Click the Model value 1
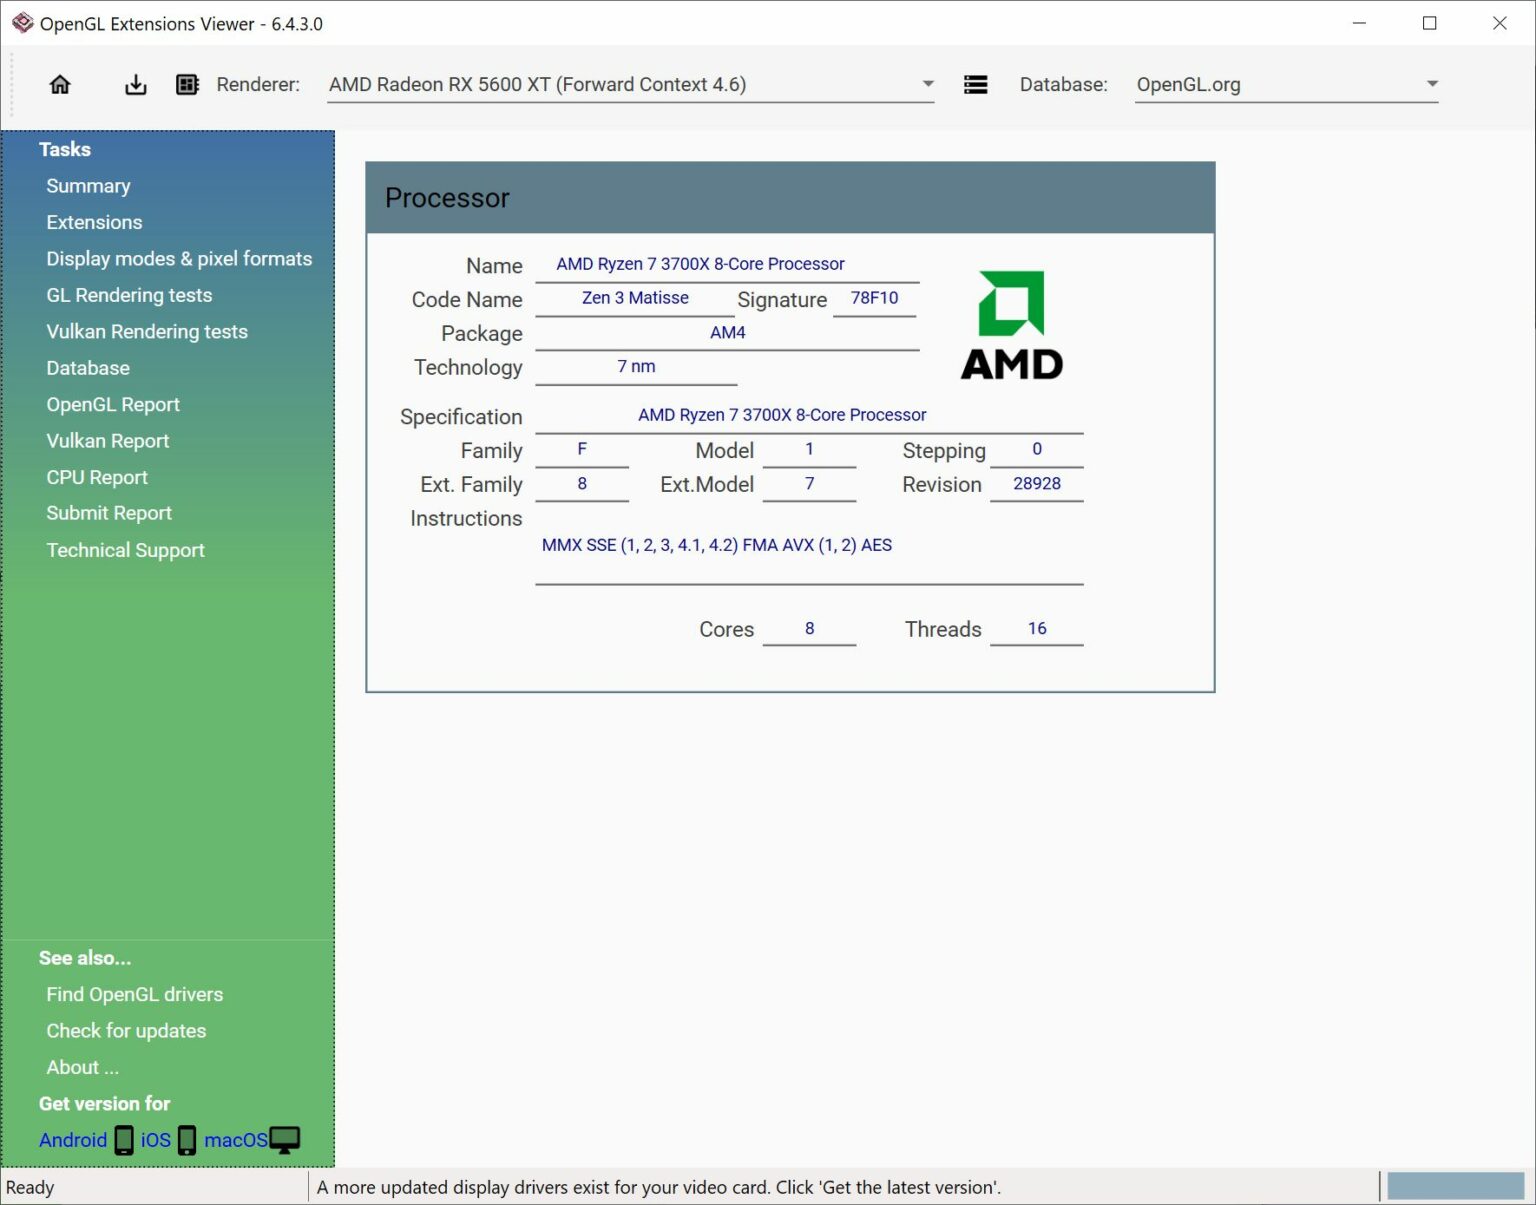Screen dimensions: 1536x1205 coord(809,450)
